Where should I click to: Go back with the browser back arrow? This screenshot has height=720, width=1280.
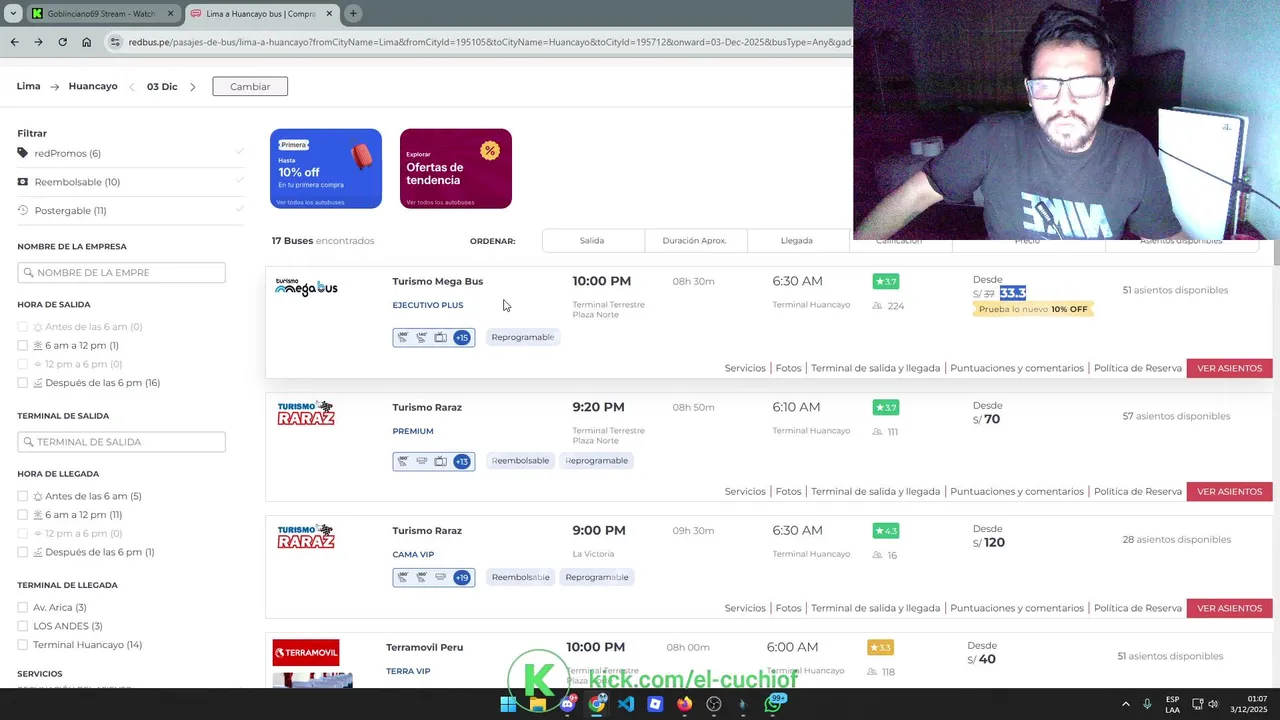(14, 42)
